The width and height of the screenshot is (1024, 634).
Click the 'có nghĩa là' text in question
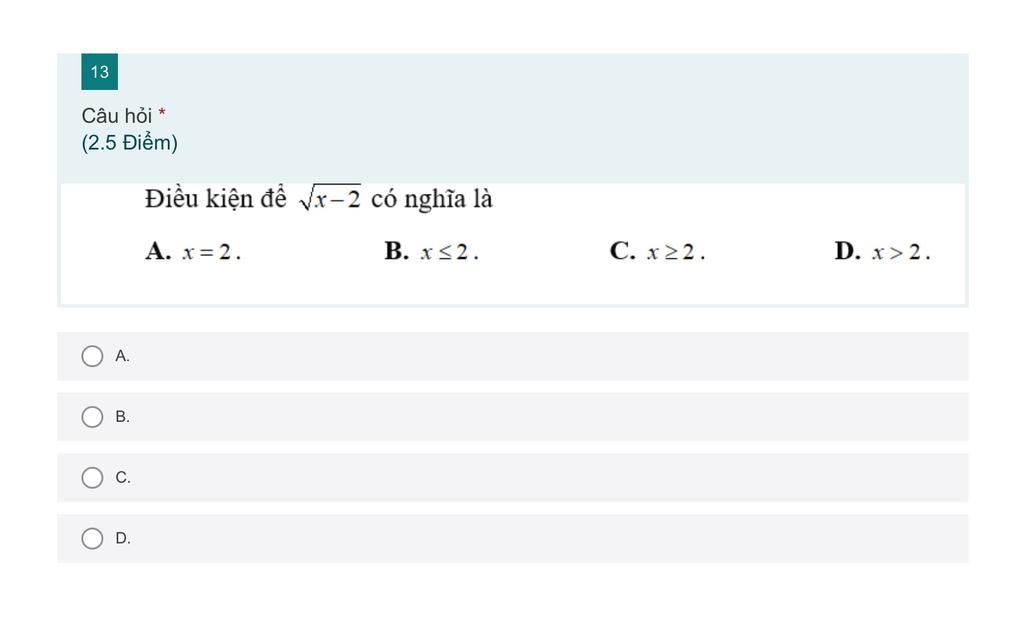[x=432, y=199]
